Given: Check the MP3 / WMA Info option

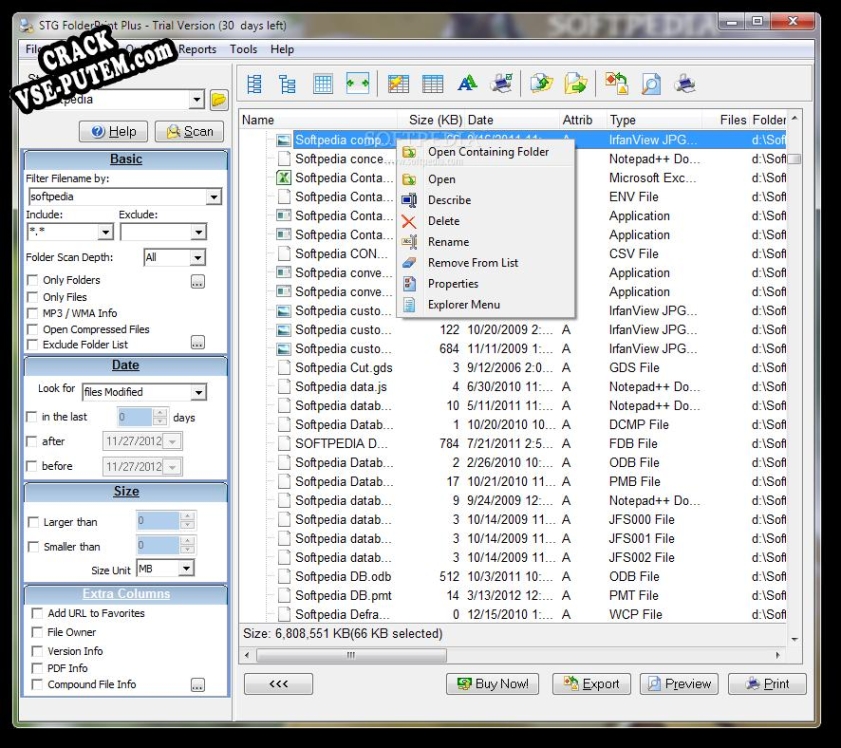Looking at the screenshot, I should [34, 313].
